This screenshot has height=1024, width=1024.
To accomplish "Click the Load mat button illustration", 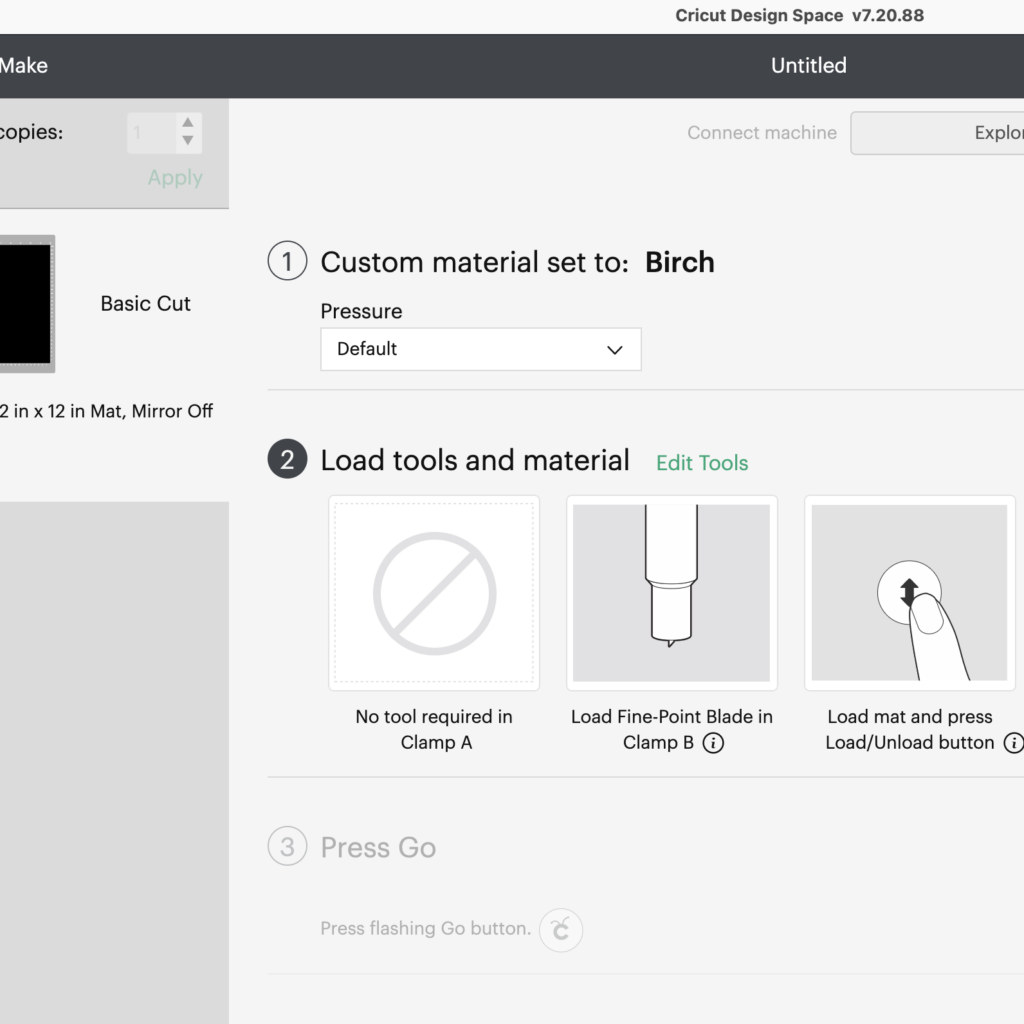I will (x=910, y=592).
